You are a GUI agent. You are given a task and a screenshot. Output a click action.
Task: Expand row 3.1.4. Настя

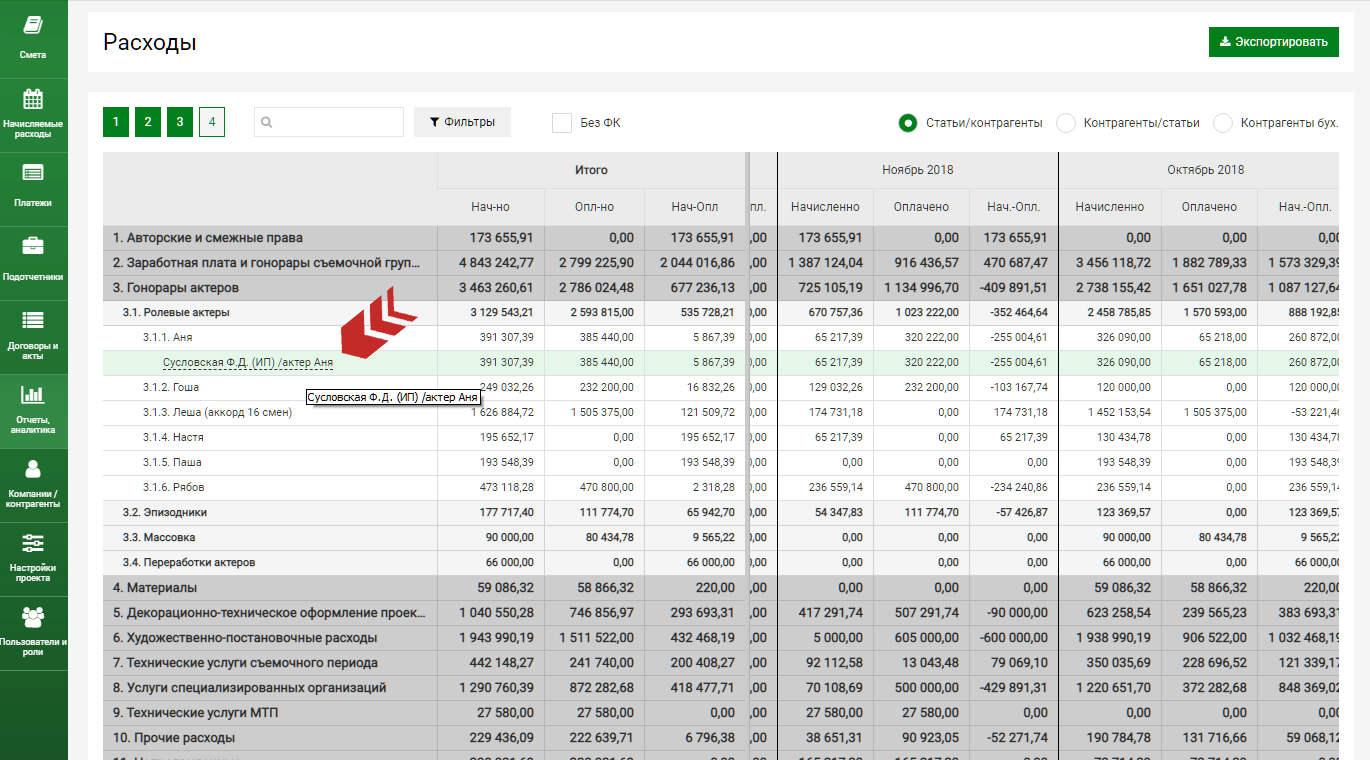tap(270, 437)
